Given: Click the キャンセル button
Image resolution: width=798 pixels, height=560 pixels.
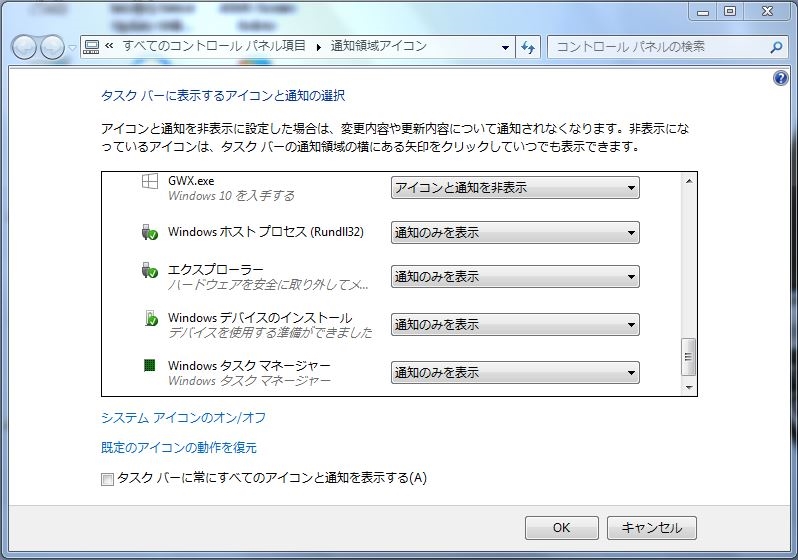Looking at the screenshot, I should pos(651,528).
